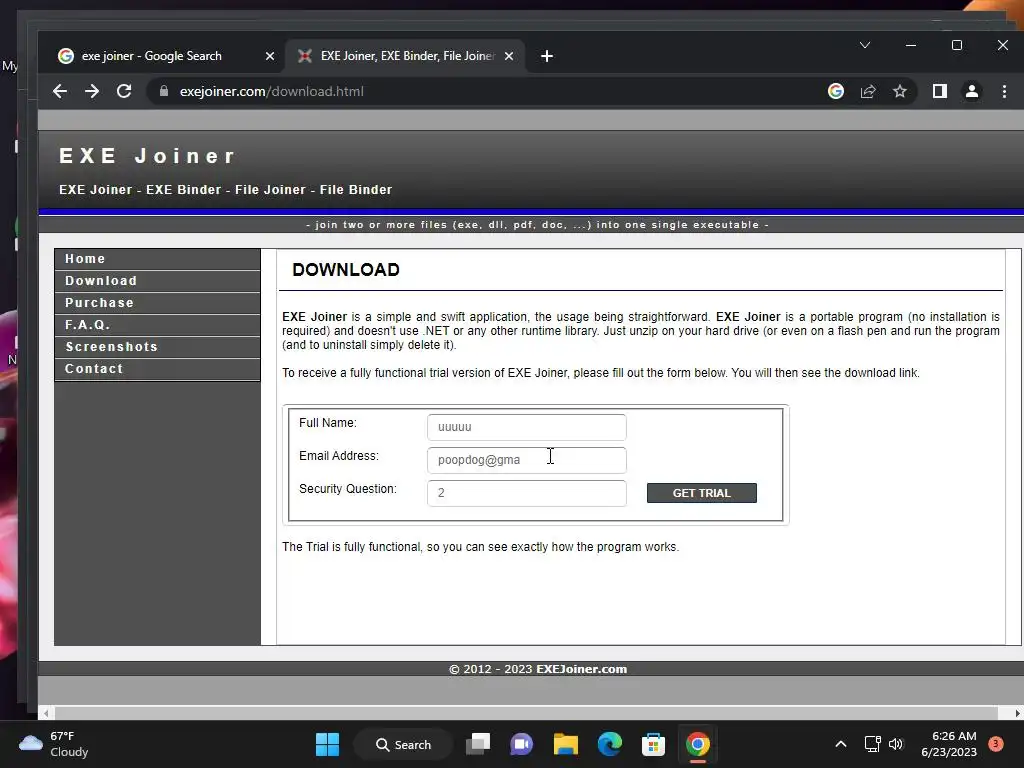The image size is (1024, 768).
Task: Click the EXE Joiner site title
Action: (x=147, y=156)
